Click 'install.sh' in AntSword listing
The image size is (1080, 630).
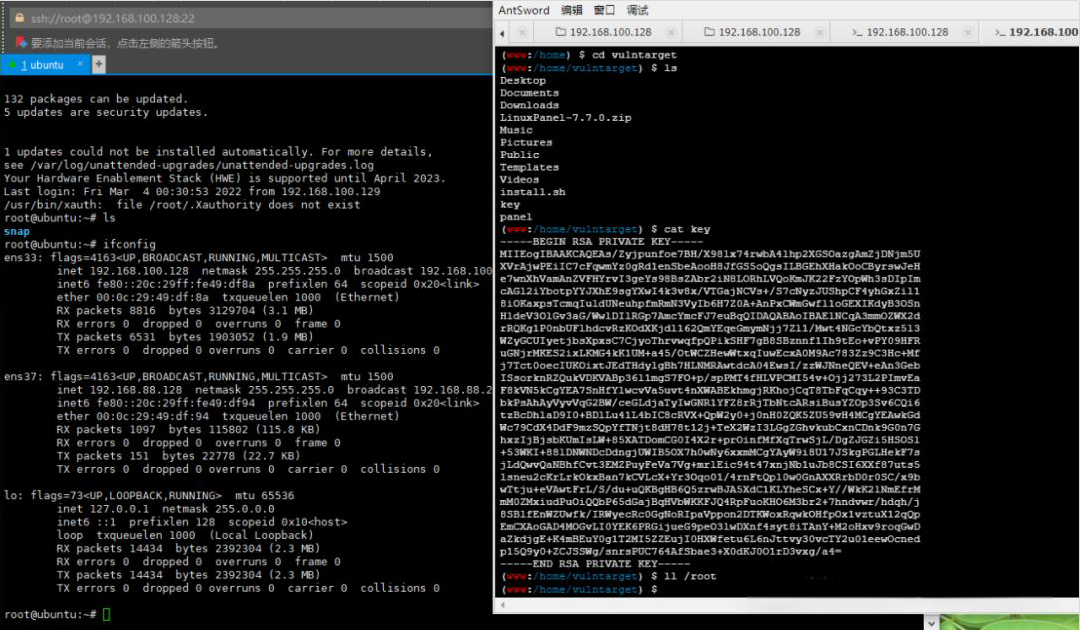[x=532, y=192]
